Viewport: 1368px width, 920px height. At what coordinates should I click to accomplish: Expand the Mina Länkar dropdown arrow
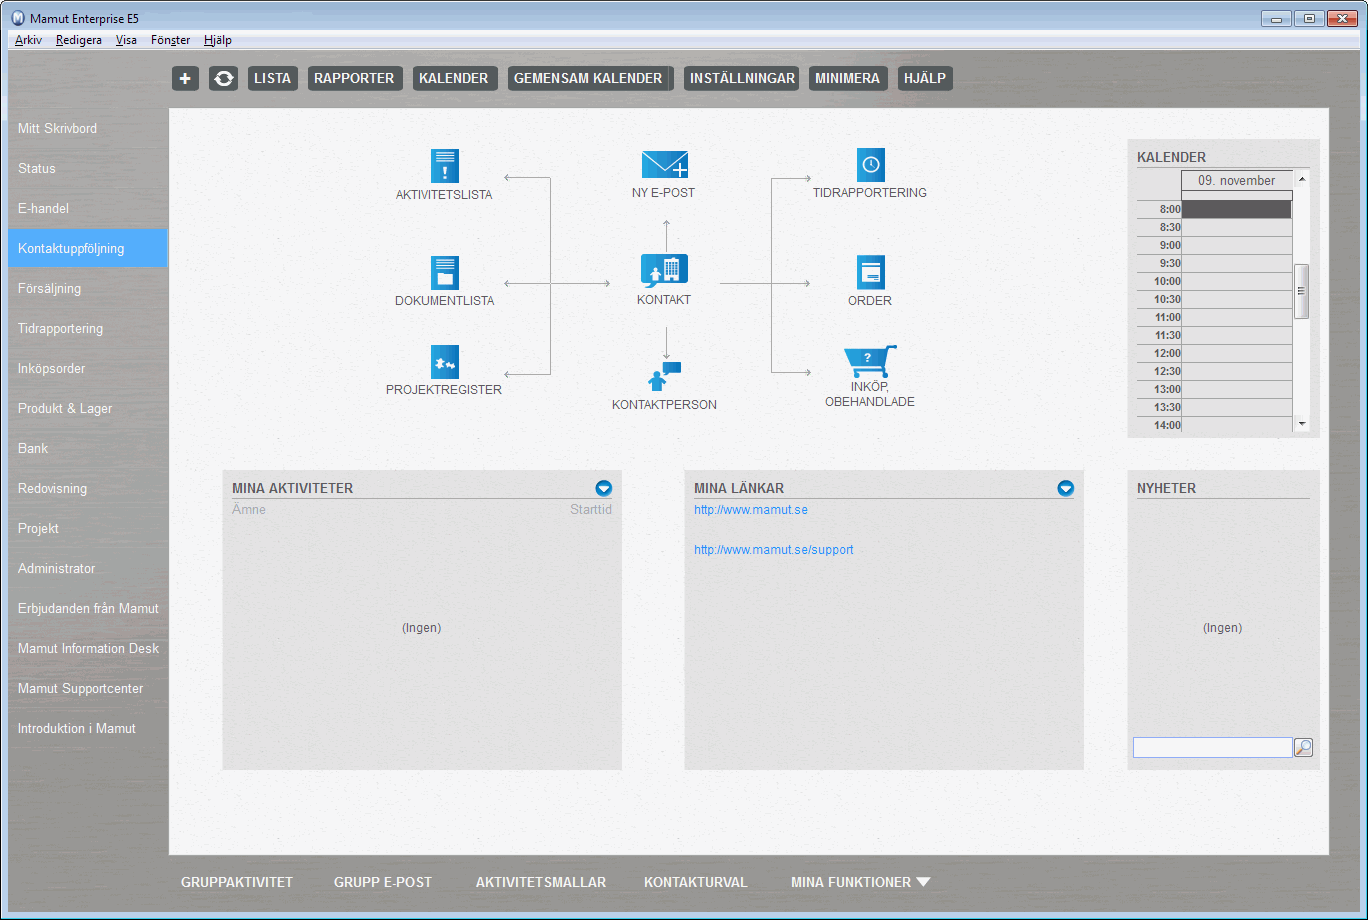point(1065,488)
